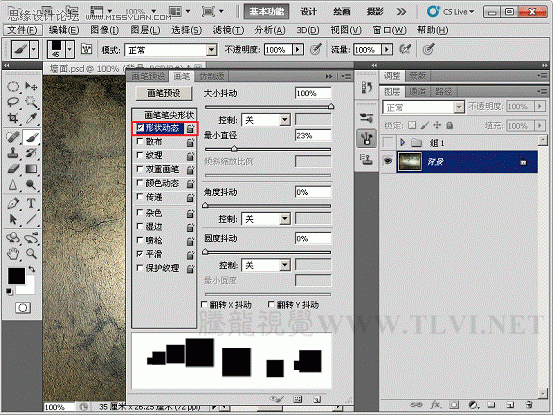Open the 编辑(E) menu
Viewport: 553px width, 415px height.
tap(64, 30)
